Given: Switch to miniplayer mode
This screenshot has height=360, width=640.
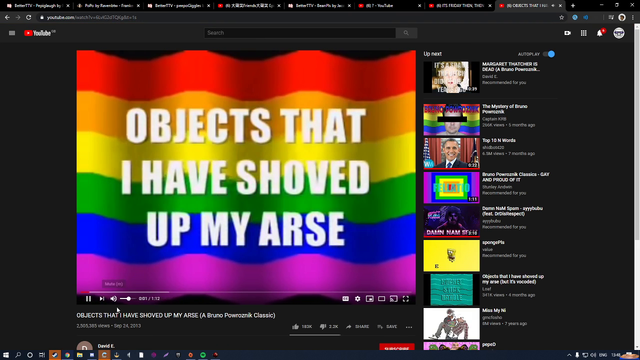Looking at the screenshot, I should tap(369, 299).
